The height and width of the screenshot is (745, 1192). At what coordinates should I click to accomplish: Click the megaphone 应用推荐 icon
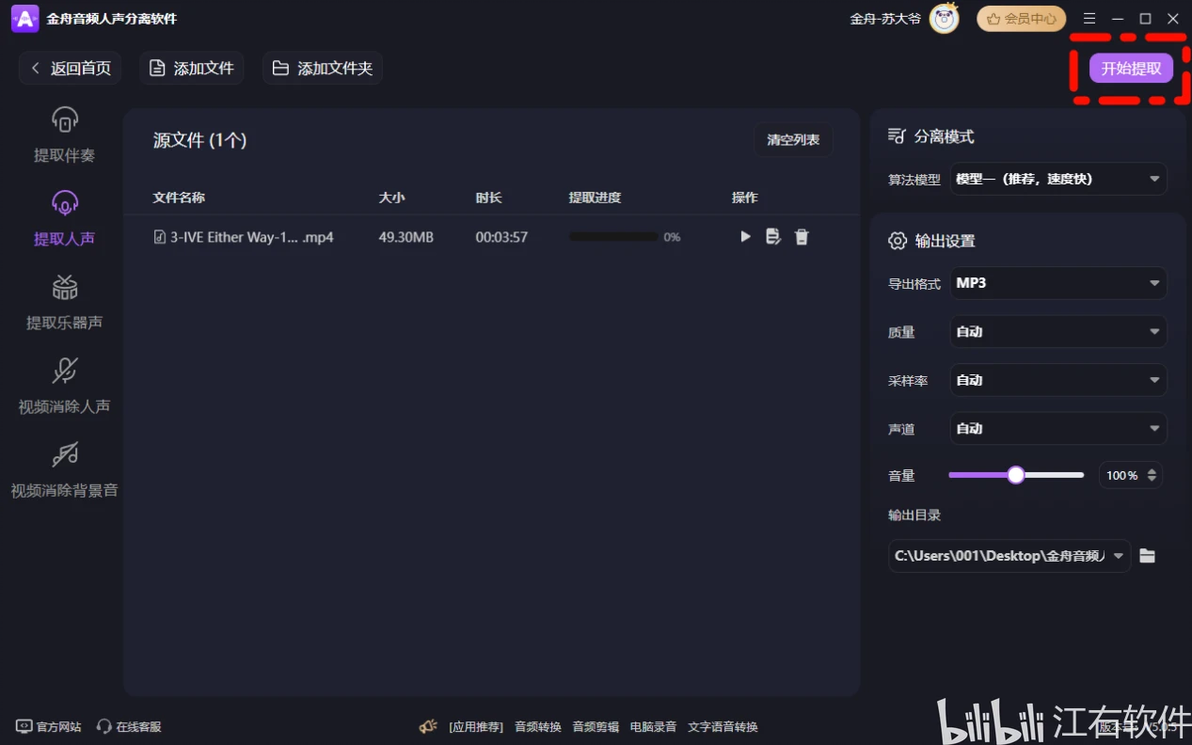click(428, 727)
